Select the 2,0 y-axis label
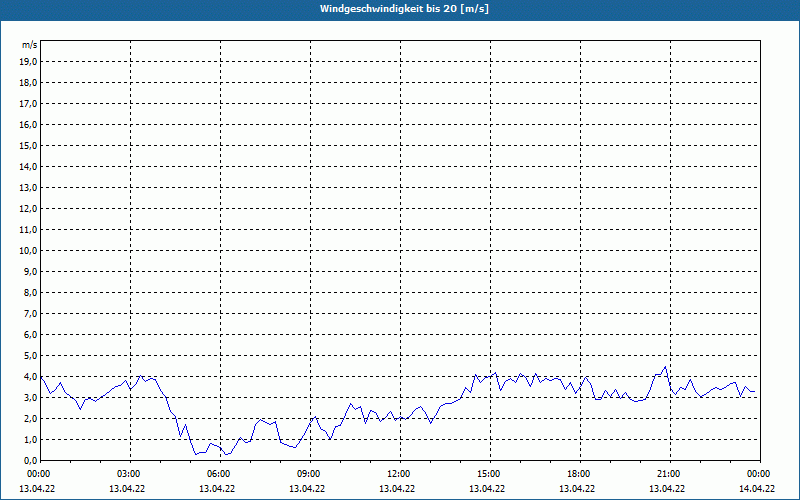Screen dimensions: 800x500 tap(31, 418)
